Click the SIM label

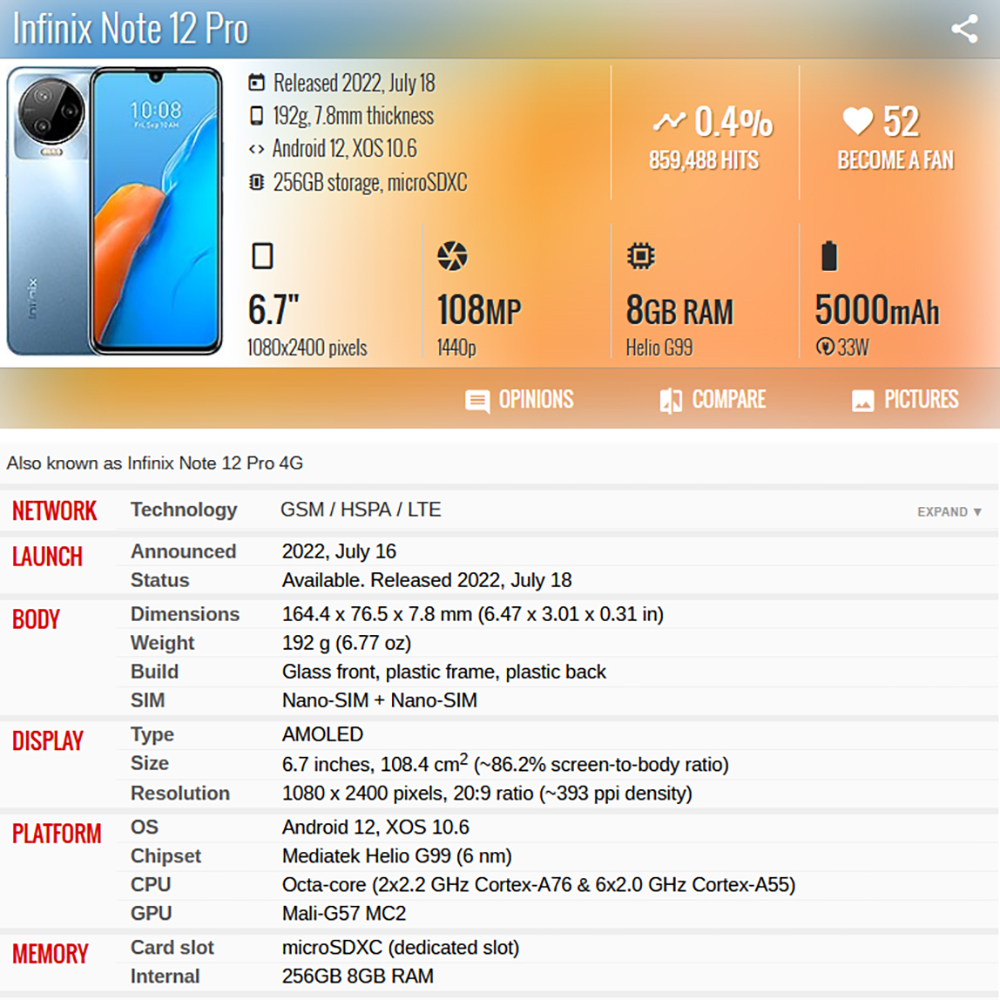point(147,700)
